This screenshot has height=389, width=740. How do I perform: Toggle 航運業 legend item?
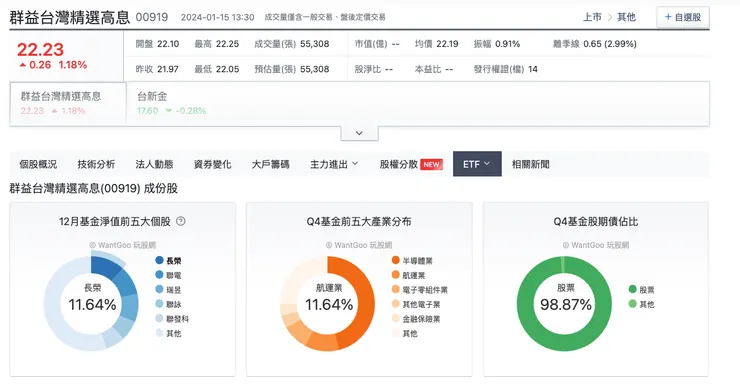pyautogui.click(x=409, y=275)
